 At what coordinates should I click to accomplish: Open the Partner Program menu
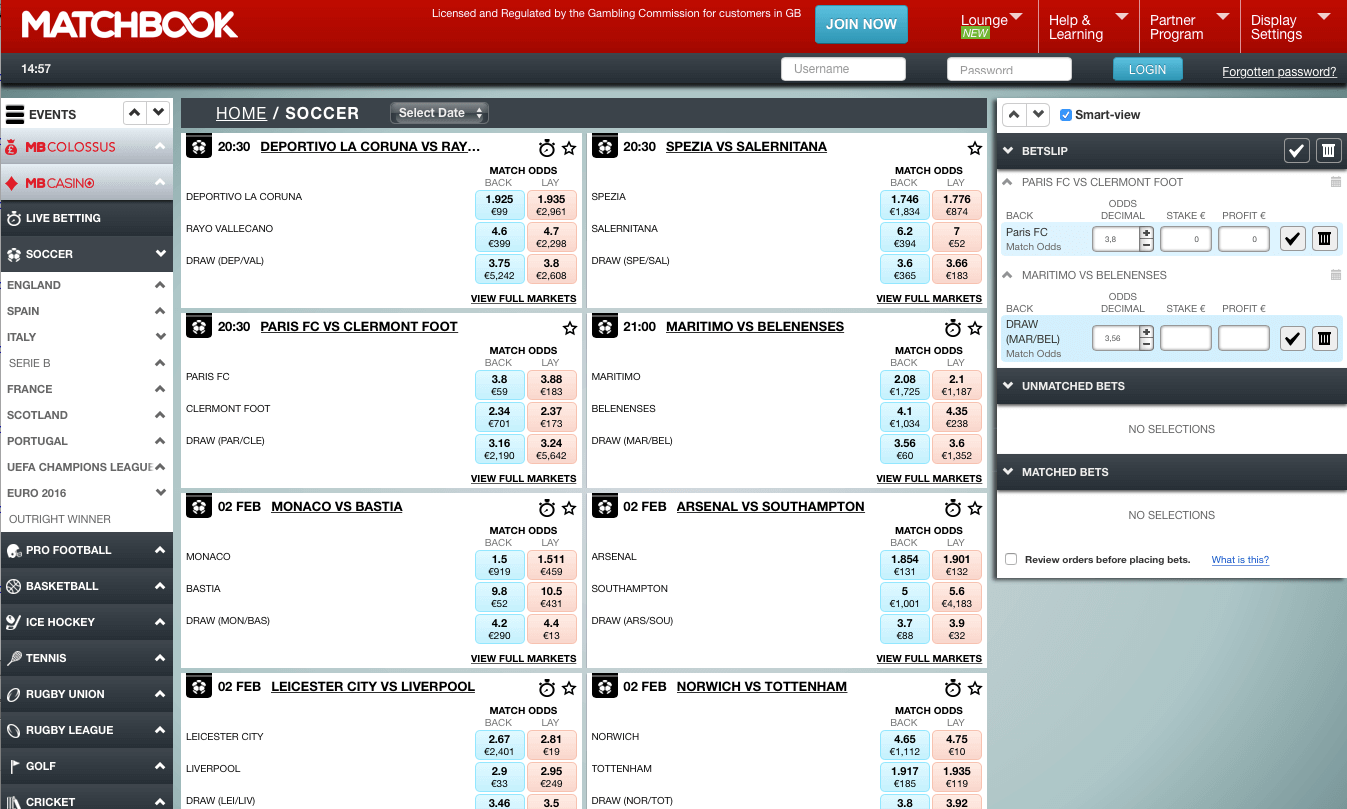[1189, 27]
